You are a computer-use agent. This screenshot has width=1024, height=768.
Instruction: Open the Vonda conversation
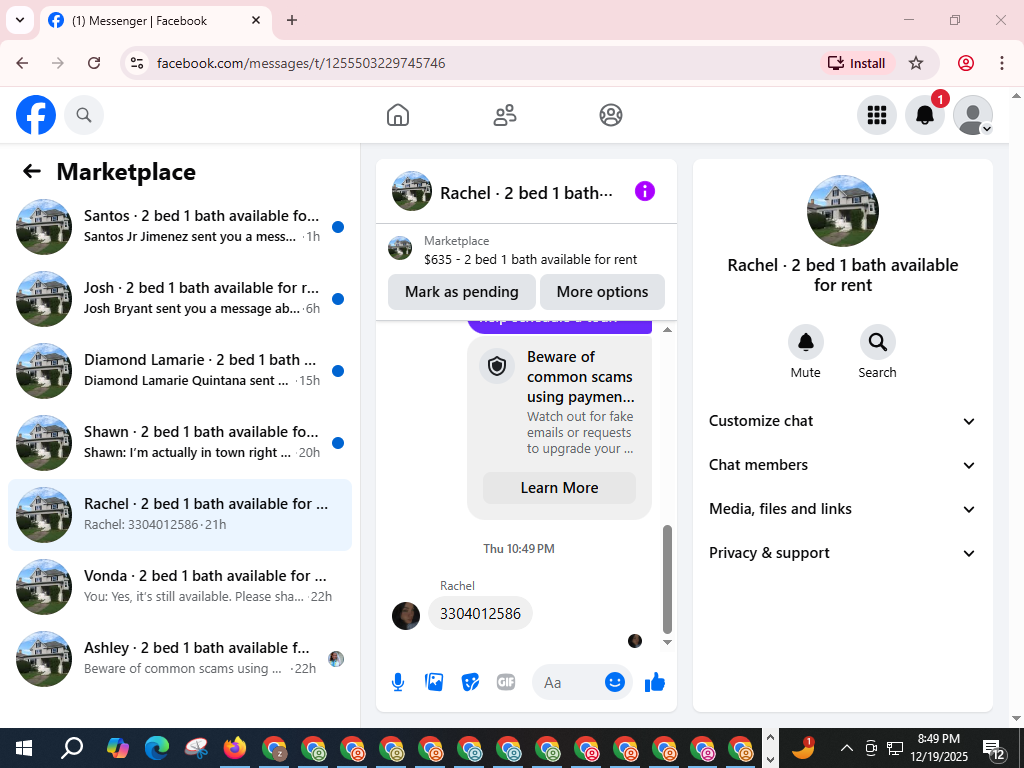(180, 586)
